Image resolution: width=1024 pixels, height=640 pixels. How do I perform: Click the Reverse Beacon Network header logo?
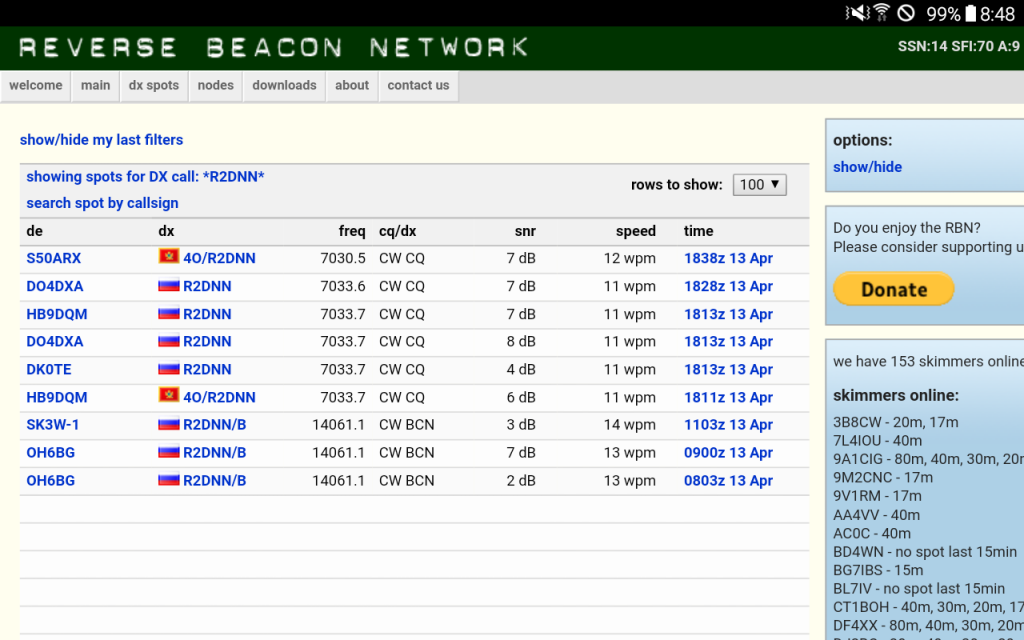[274, 48]
